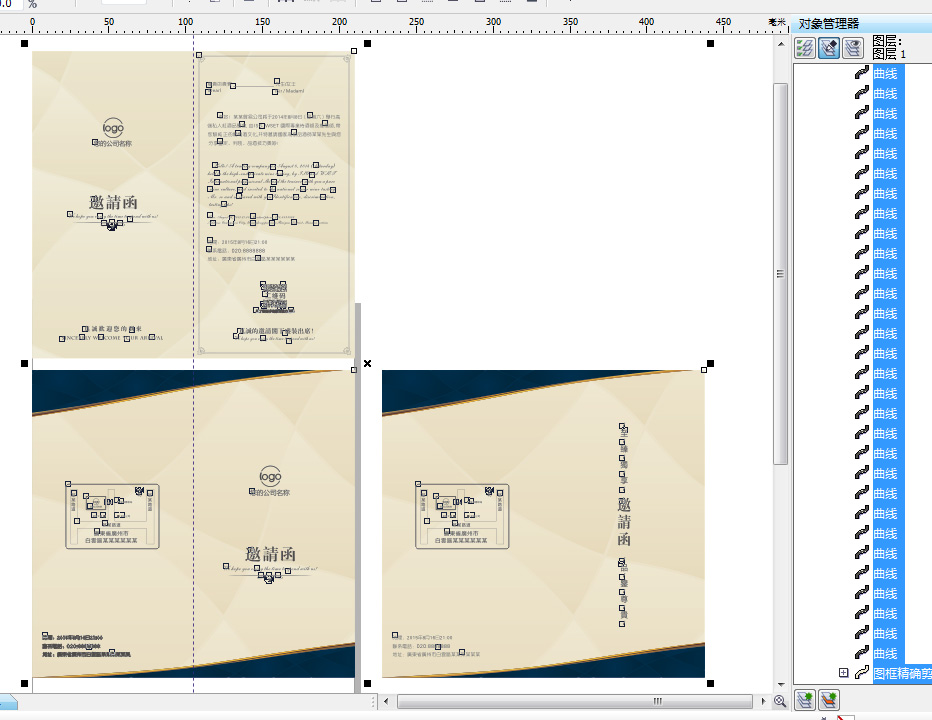
Task: Select the QR code on the invitation text page
Action: [x=274, y=297]
